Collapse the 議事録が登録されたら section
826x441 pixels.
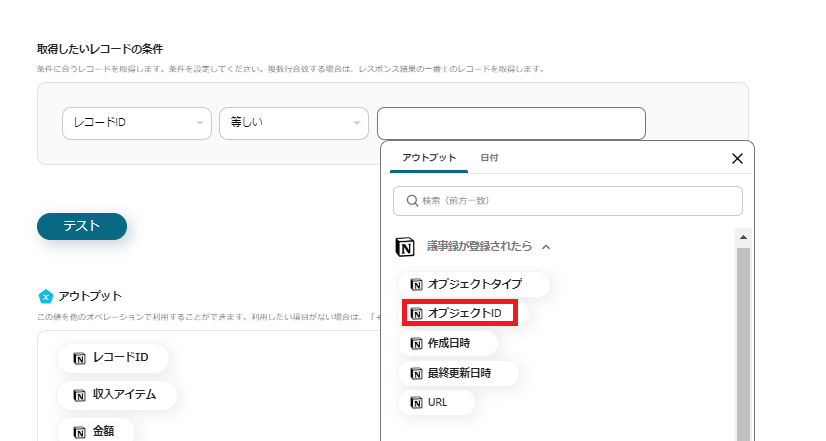pos(546,247)
